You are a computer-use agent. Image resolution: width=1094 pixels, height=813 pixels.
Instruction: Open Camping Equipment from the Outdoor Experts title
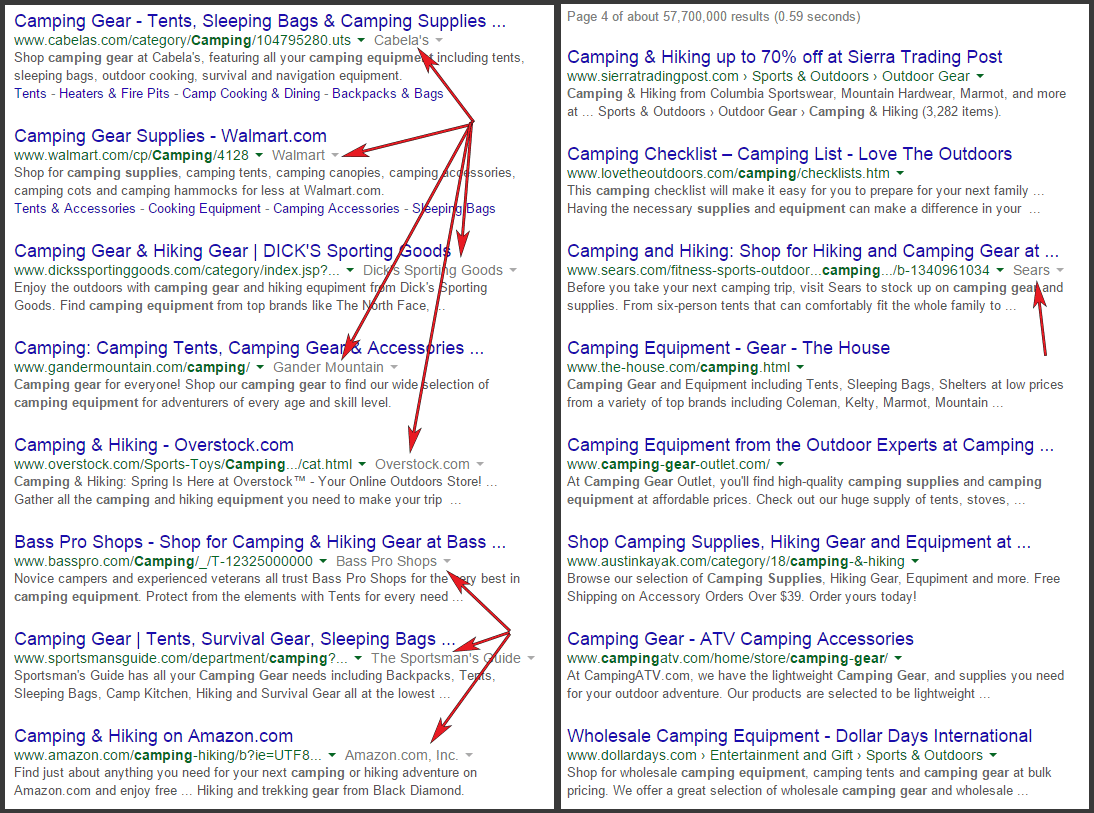[810, 445]
